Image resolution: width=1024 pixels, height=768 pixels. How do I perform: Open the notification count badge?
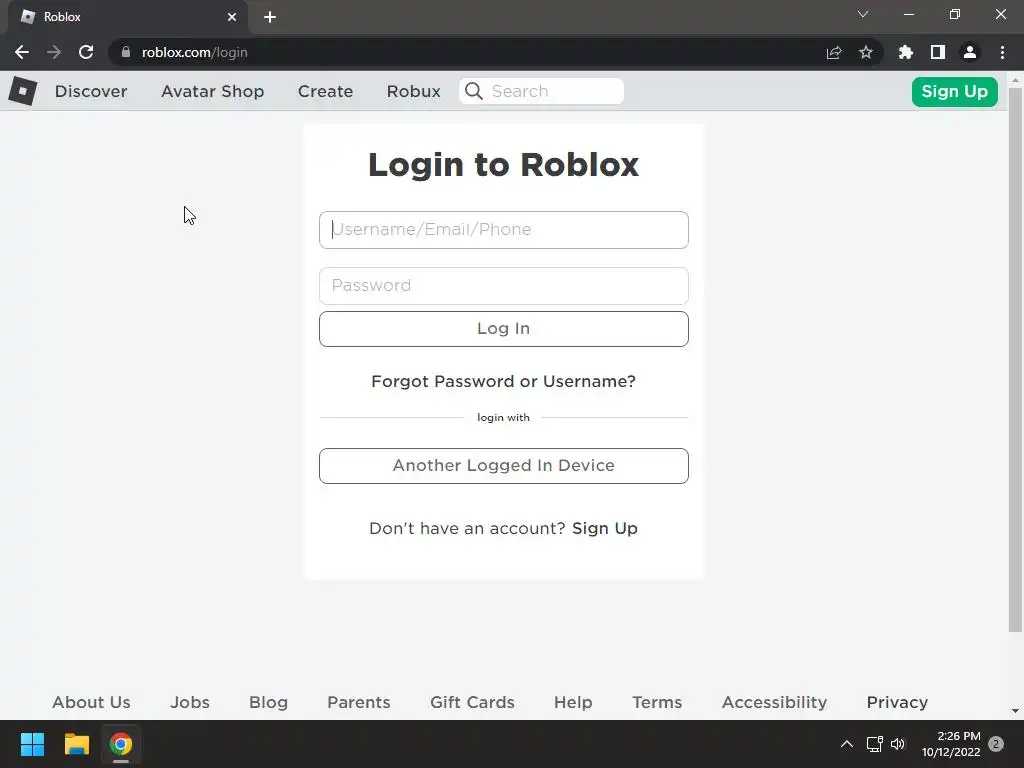point(996,744)
